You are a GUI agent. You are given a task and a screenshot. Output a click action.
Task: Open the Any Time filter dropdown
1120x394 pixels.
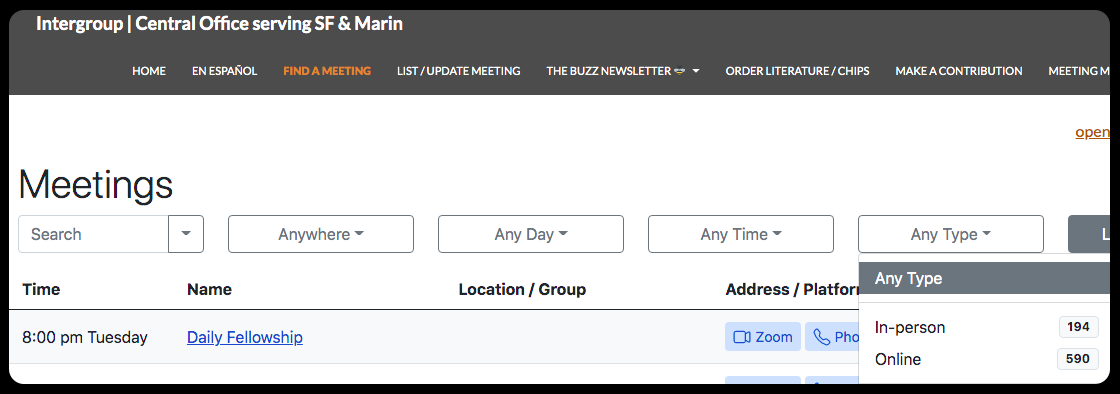(741, 234)
